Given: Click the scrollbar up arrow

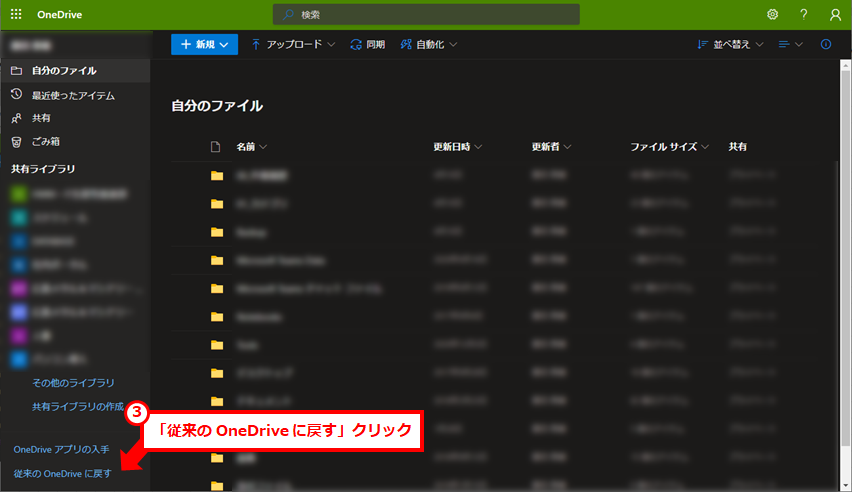Looking at the screenshot, I should pos(845,66).
